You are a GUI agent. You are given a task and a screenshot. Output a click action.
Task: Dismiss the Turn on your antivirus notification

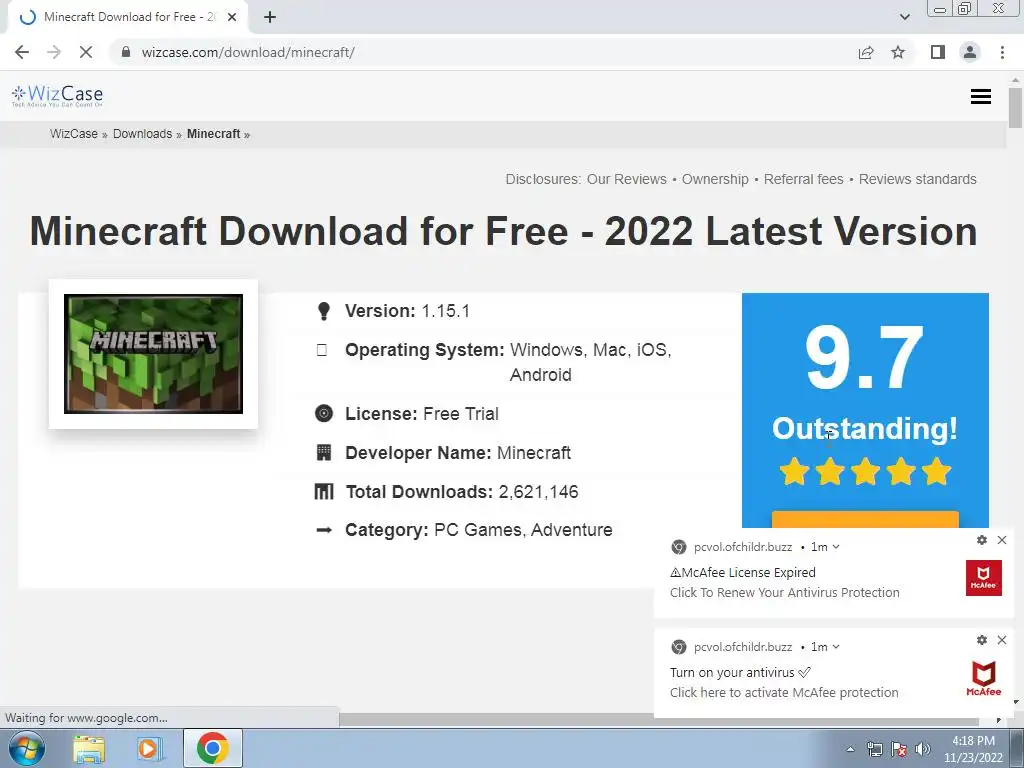[1002, 640]
